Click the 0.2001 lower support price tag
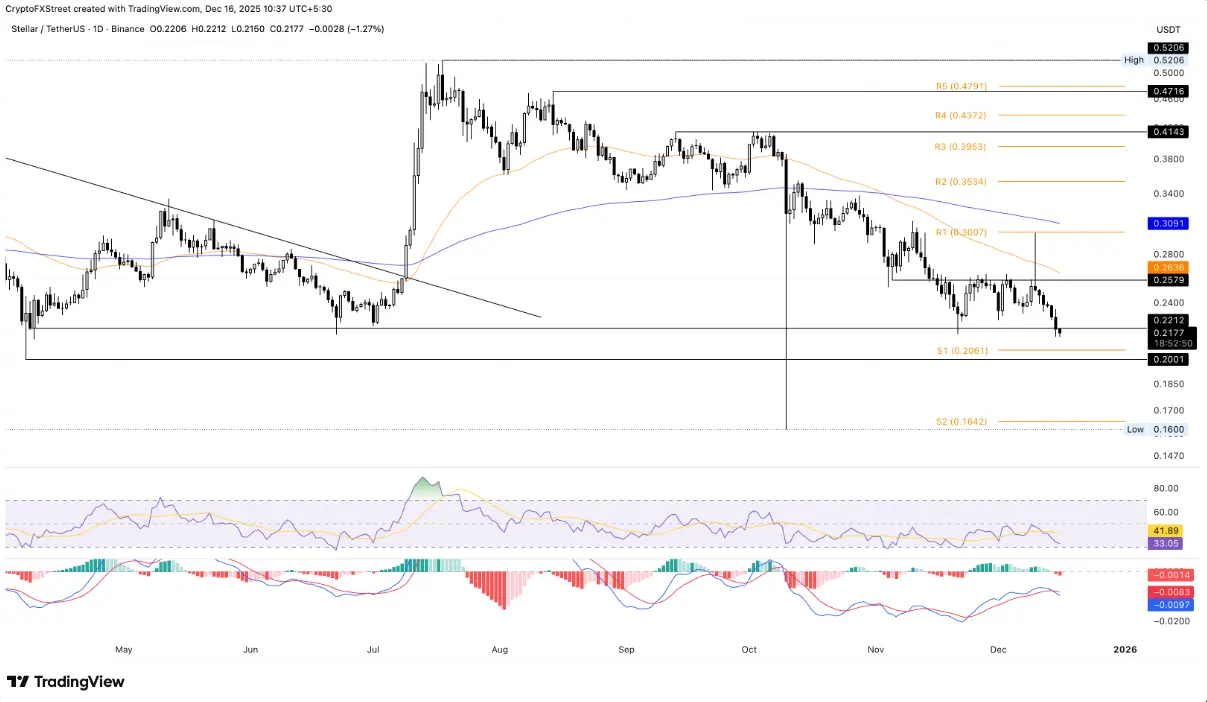 [1169, 359]
